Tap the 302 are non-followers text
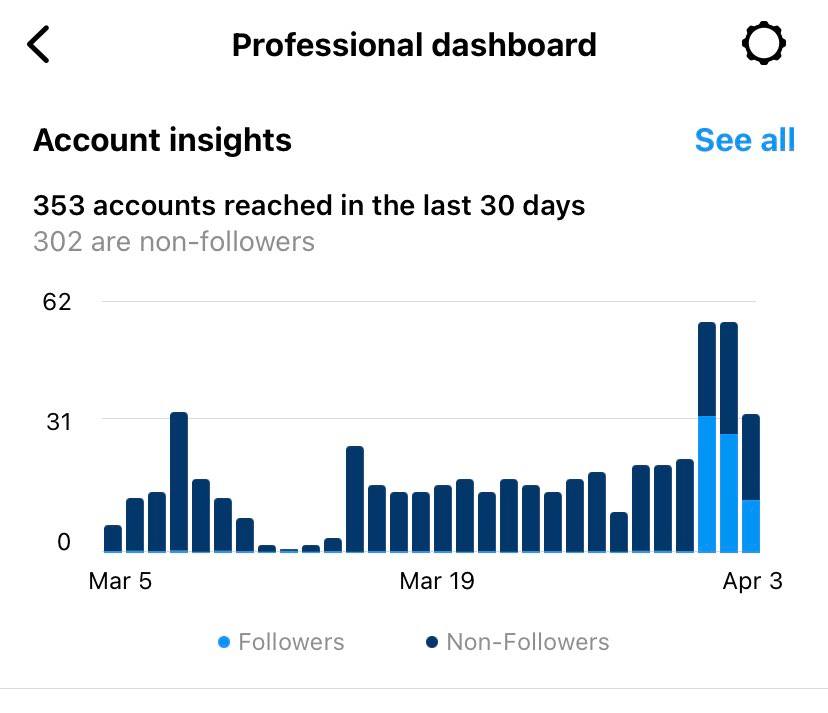Viewport: 828px width, 713px height. click(174, 242)
